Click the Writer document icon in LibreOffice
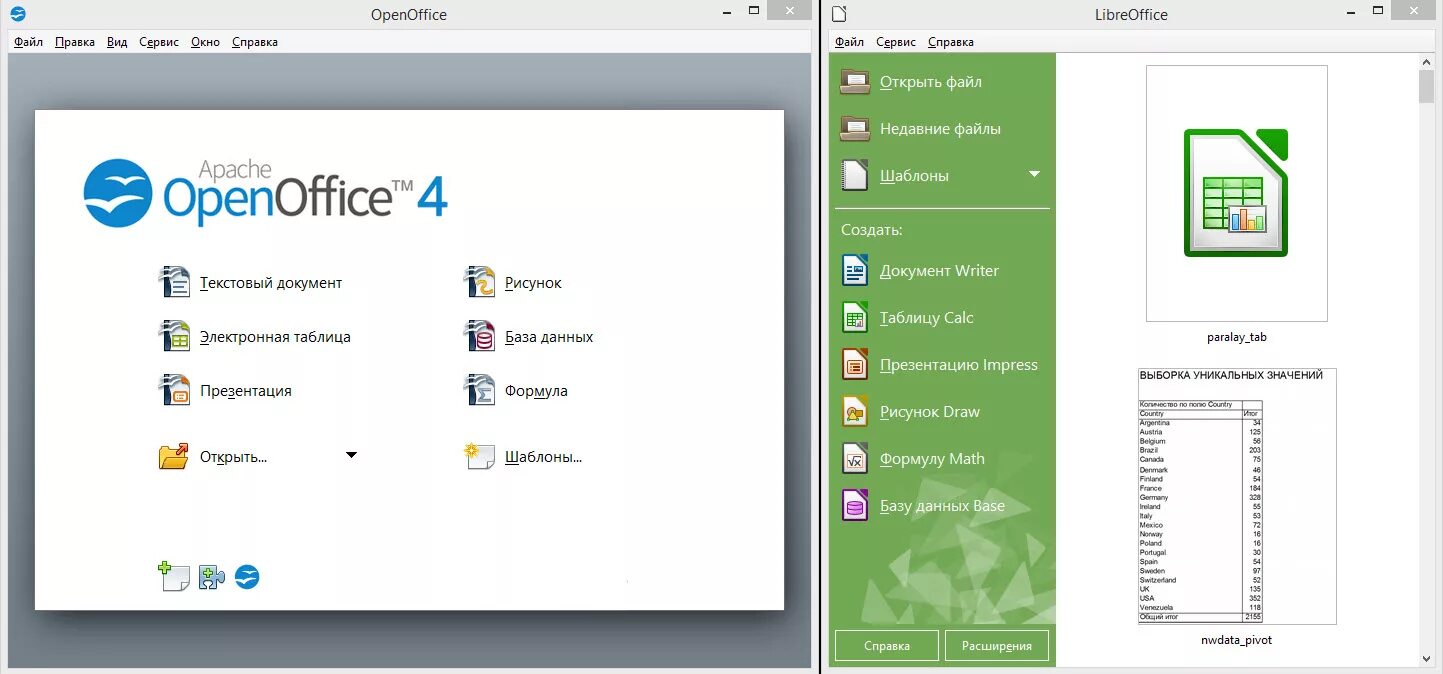The width and height of the screenshot is (1443, 674). [855, 270]
